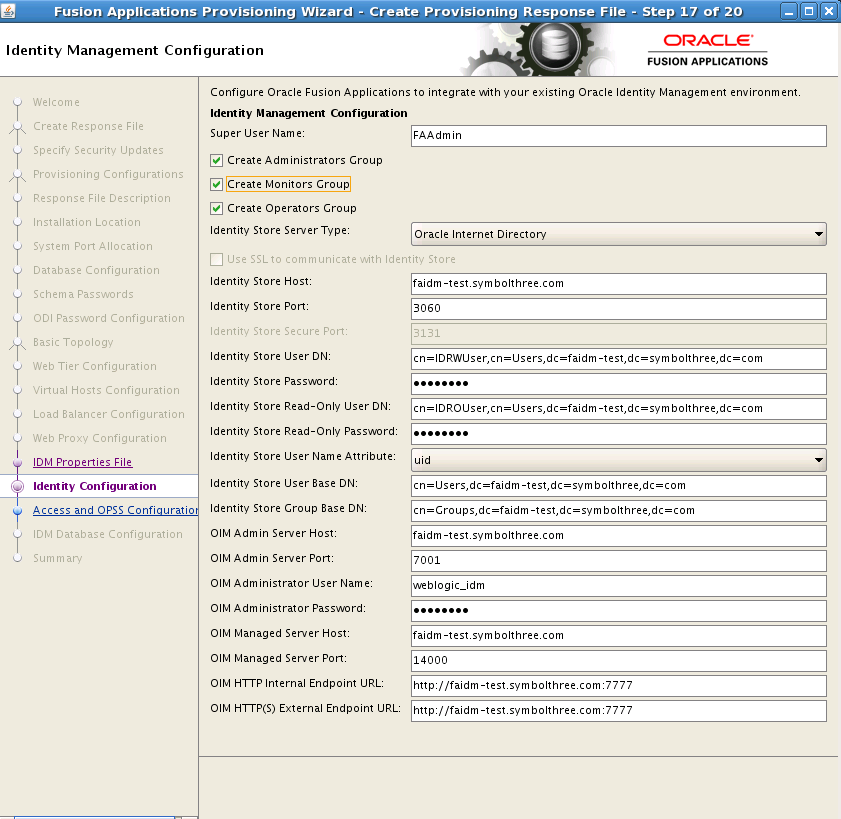Click the Identity Store Host field
Screen dimensions: 841x819
click(618, 283)
